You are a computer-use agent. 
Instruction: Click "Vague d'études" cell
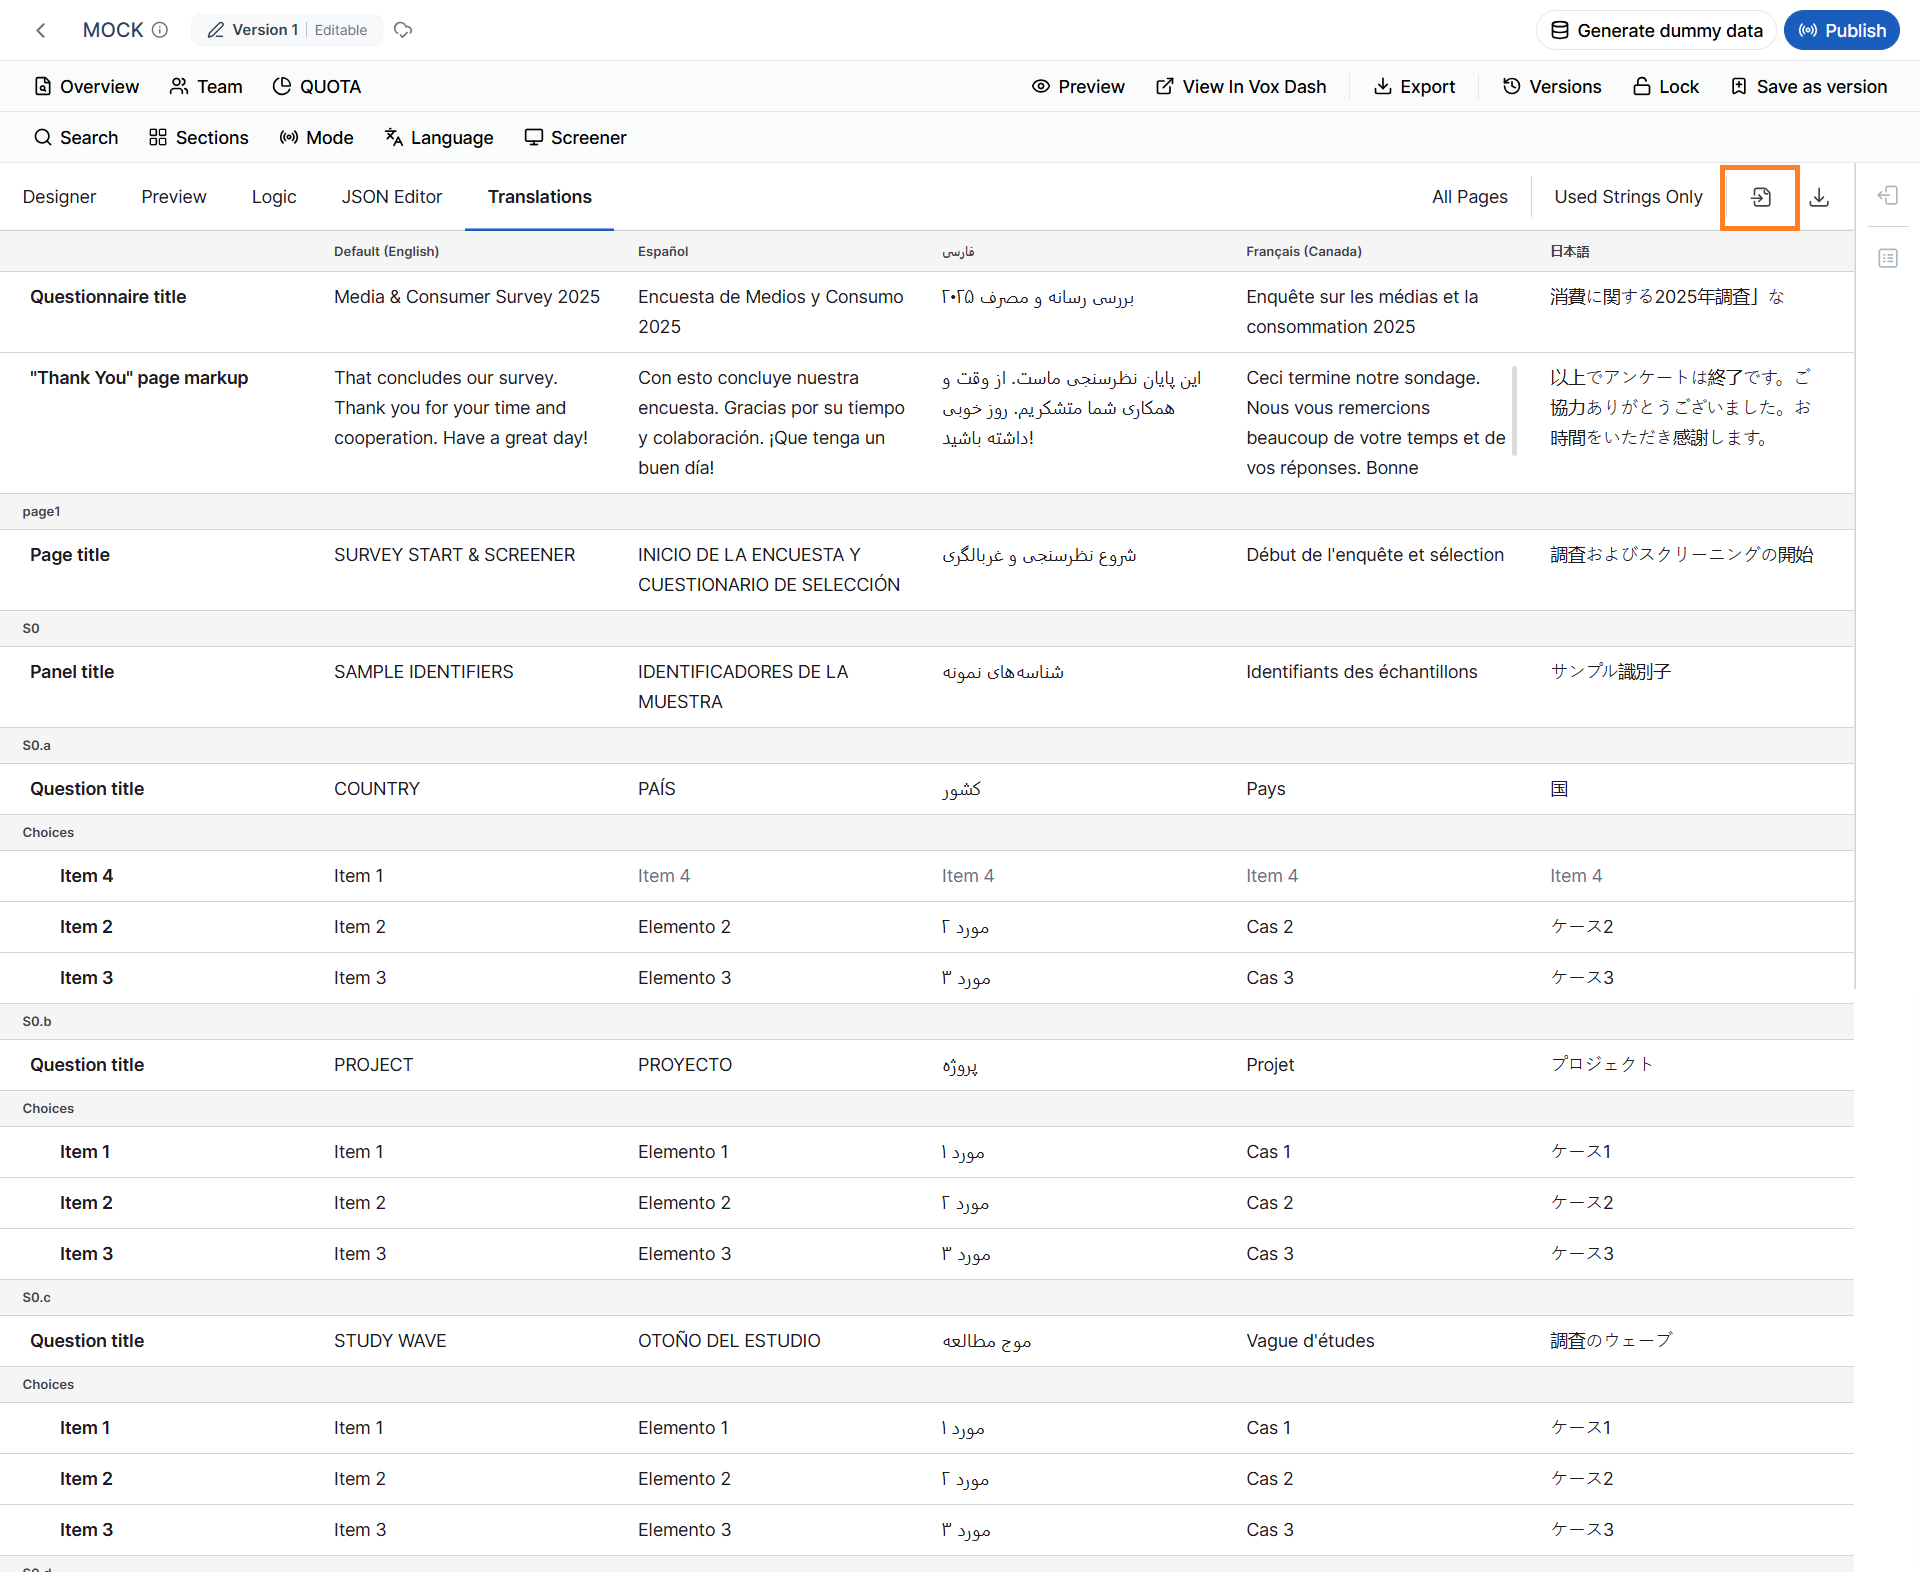coord(1310,1341)
